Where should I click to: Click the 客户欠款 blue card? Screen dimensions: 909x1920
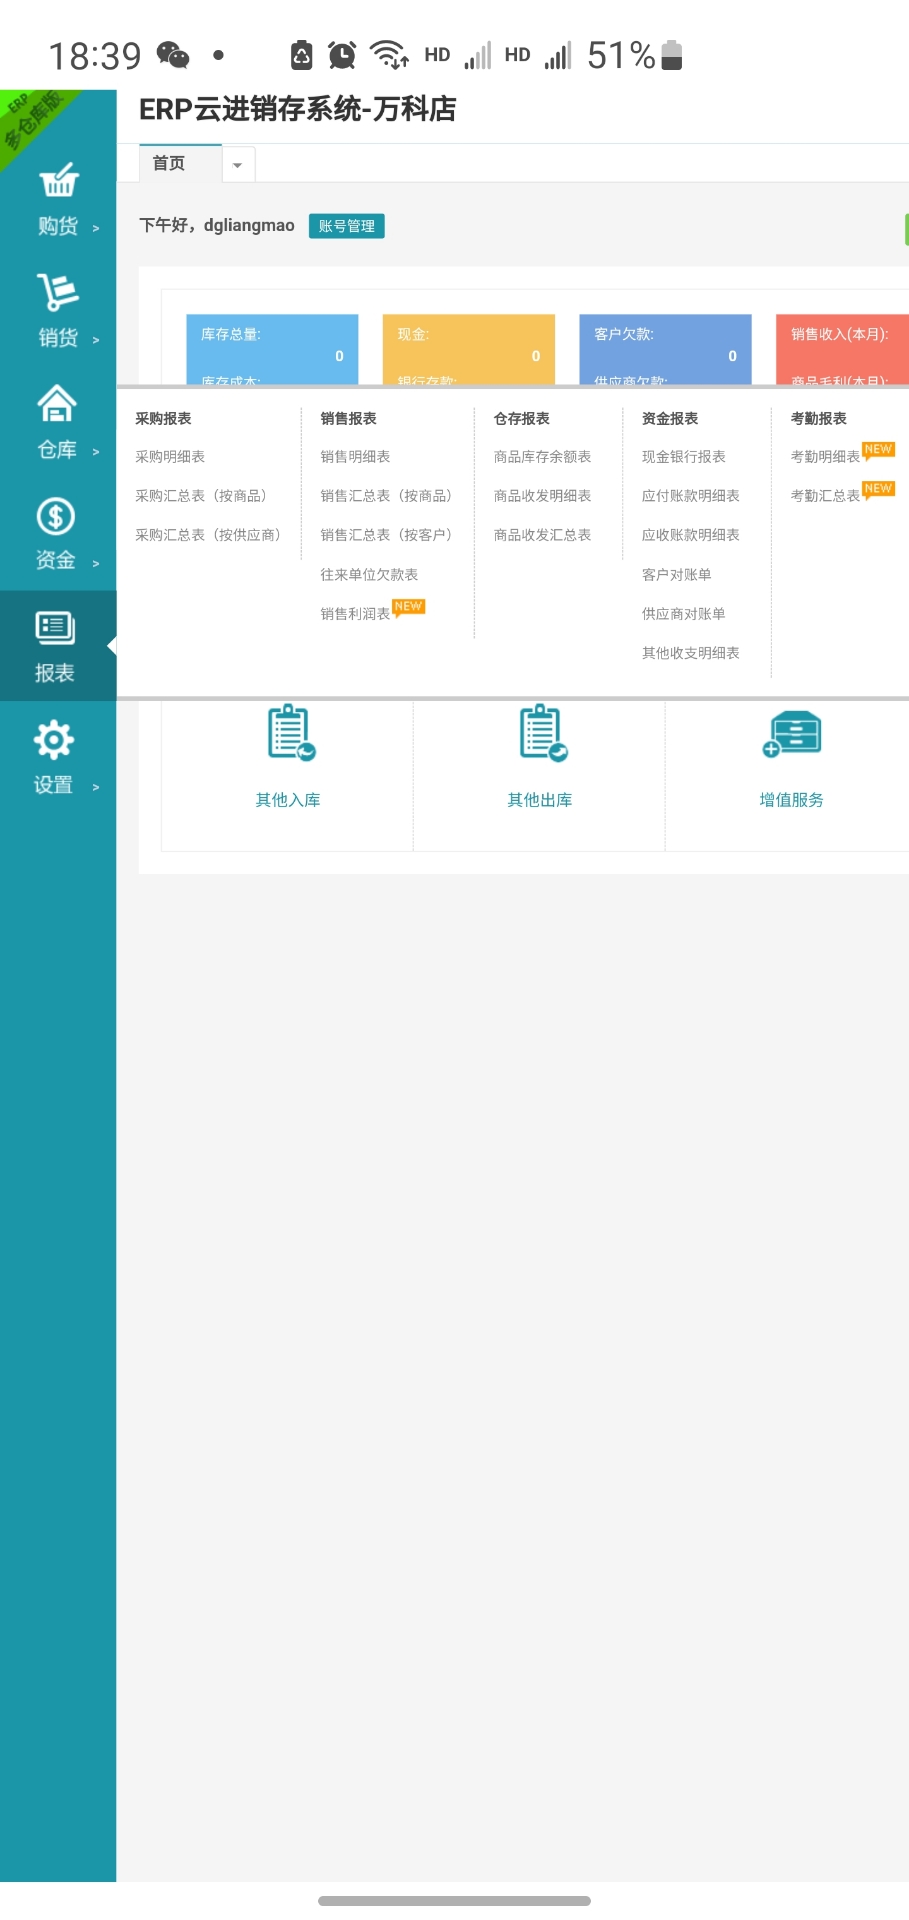pos(665,349)
